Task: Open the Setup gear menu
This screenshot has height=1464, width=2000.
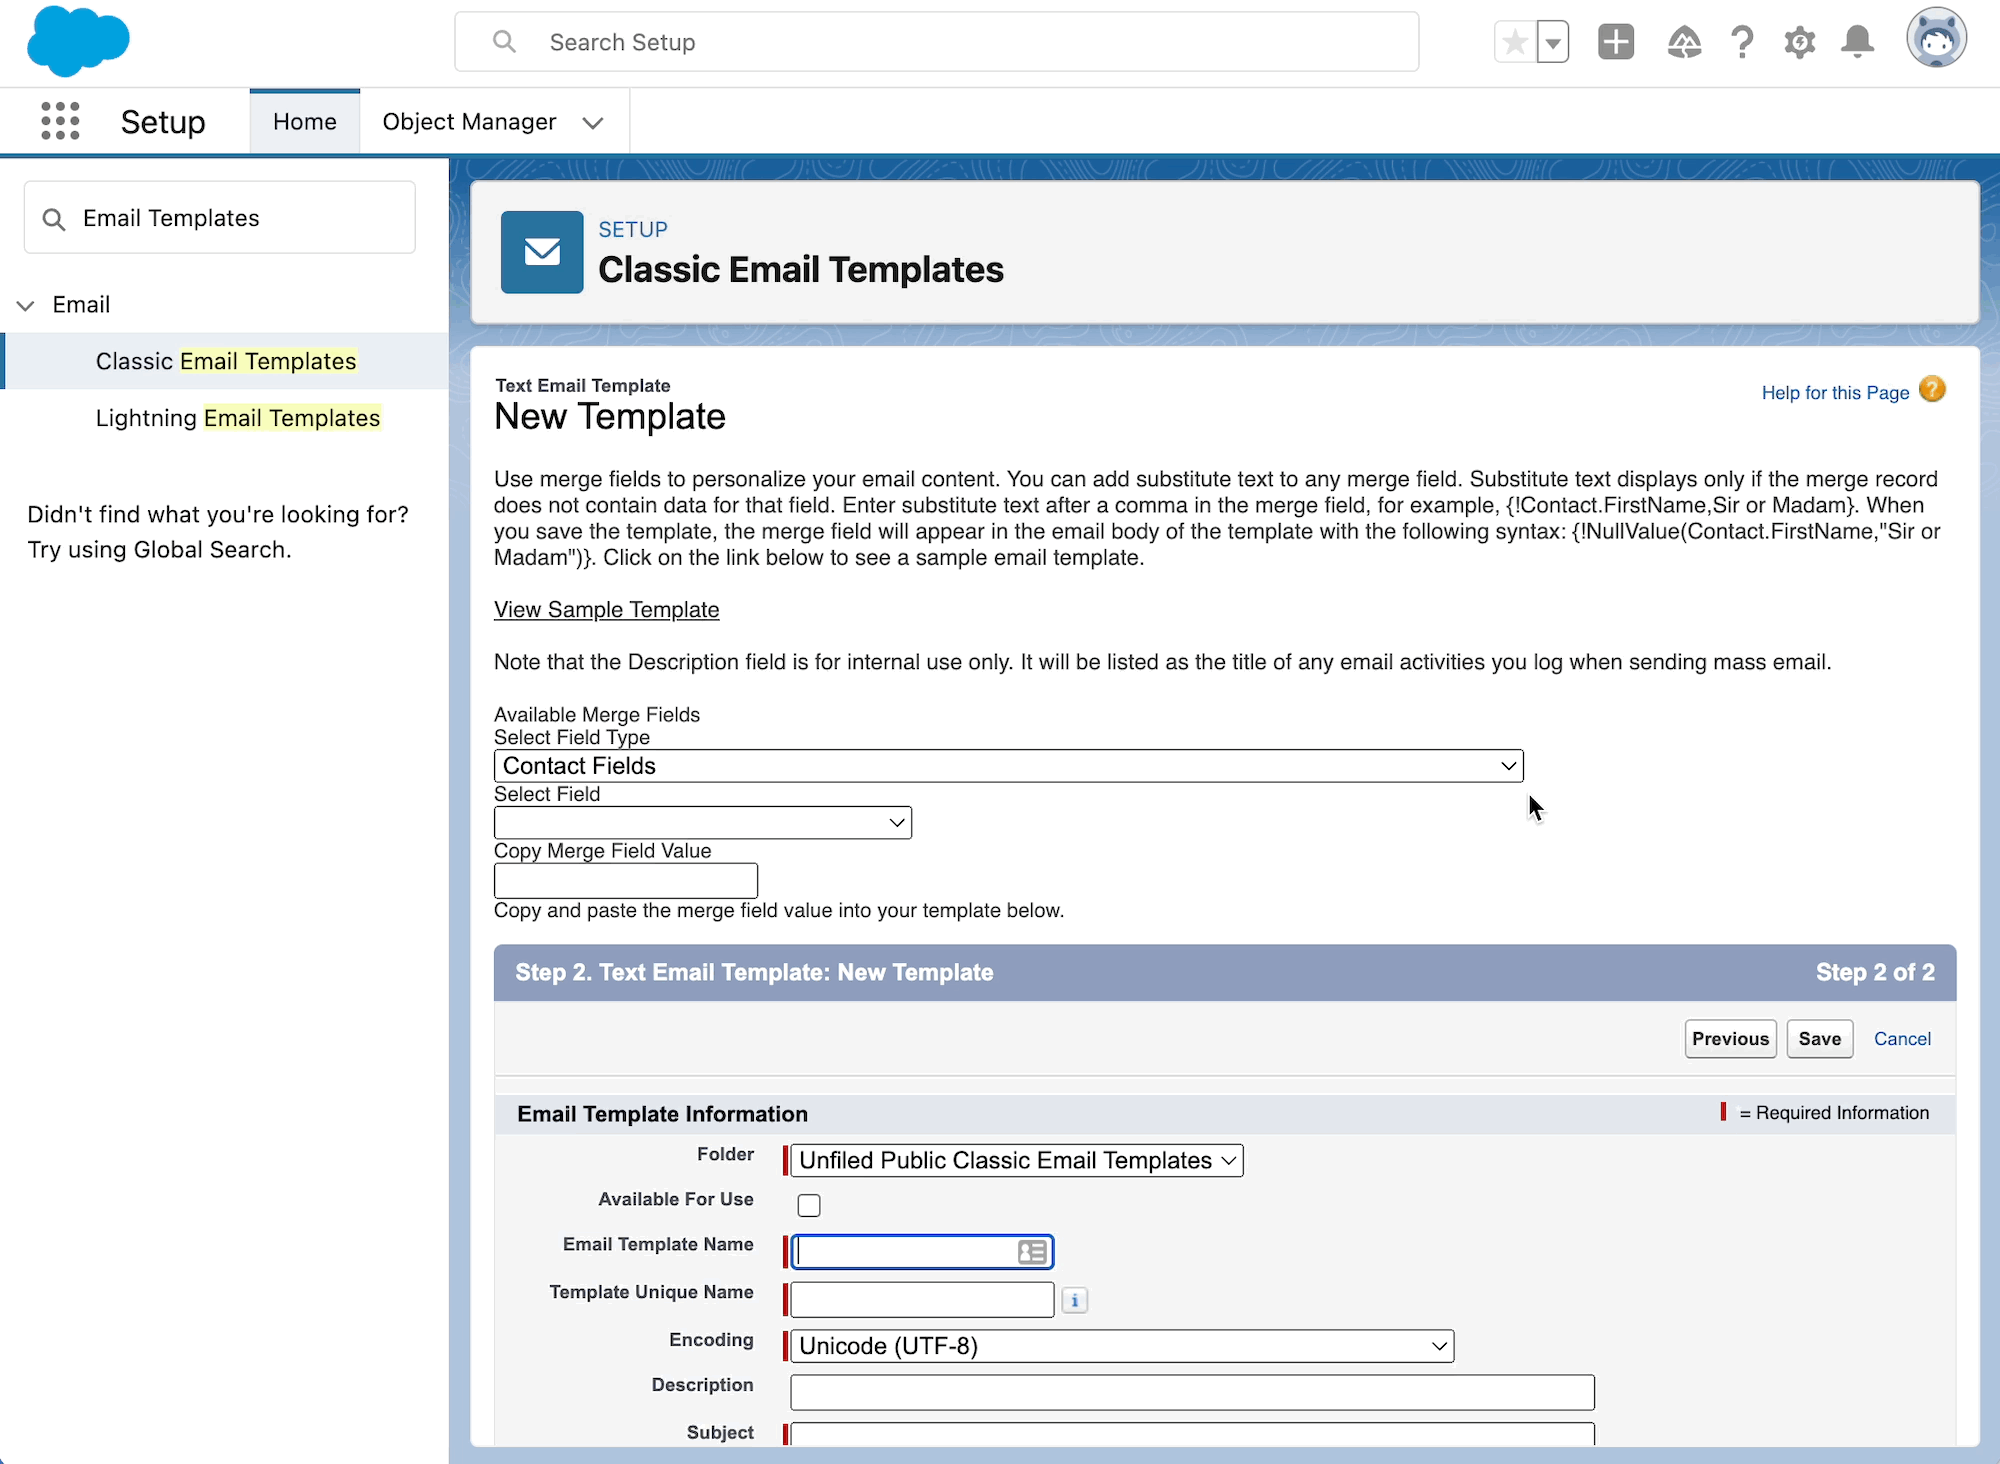Action: tap(1800, 42)
